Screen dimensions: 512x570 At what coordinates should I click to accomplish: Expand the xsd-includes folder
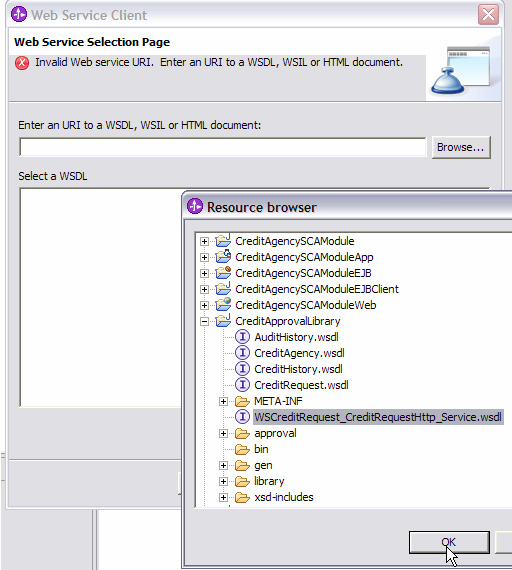(x=223, y=497)
